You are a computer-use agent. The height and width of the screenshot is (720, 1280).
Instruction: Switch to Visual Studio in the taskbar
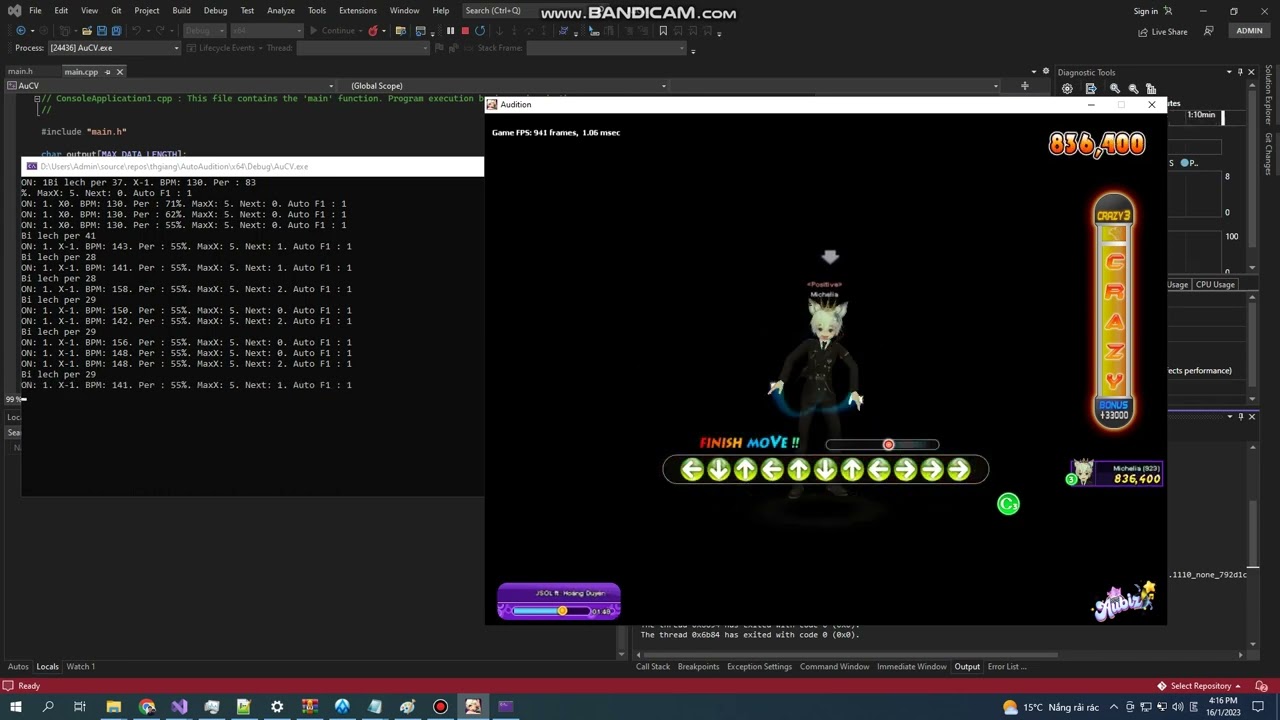[x=179, y=707]
